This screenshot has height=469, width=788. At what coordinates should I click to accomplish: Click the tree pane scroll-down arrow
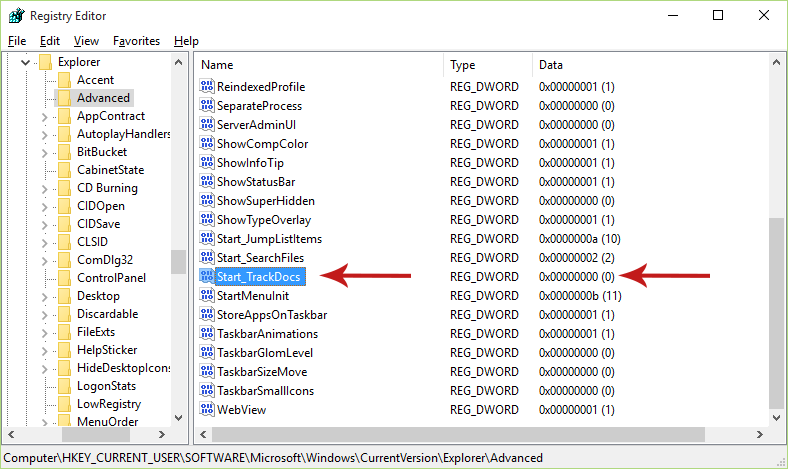(x=178, y=417)
